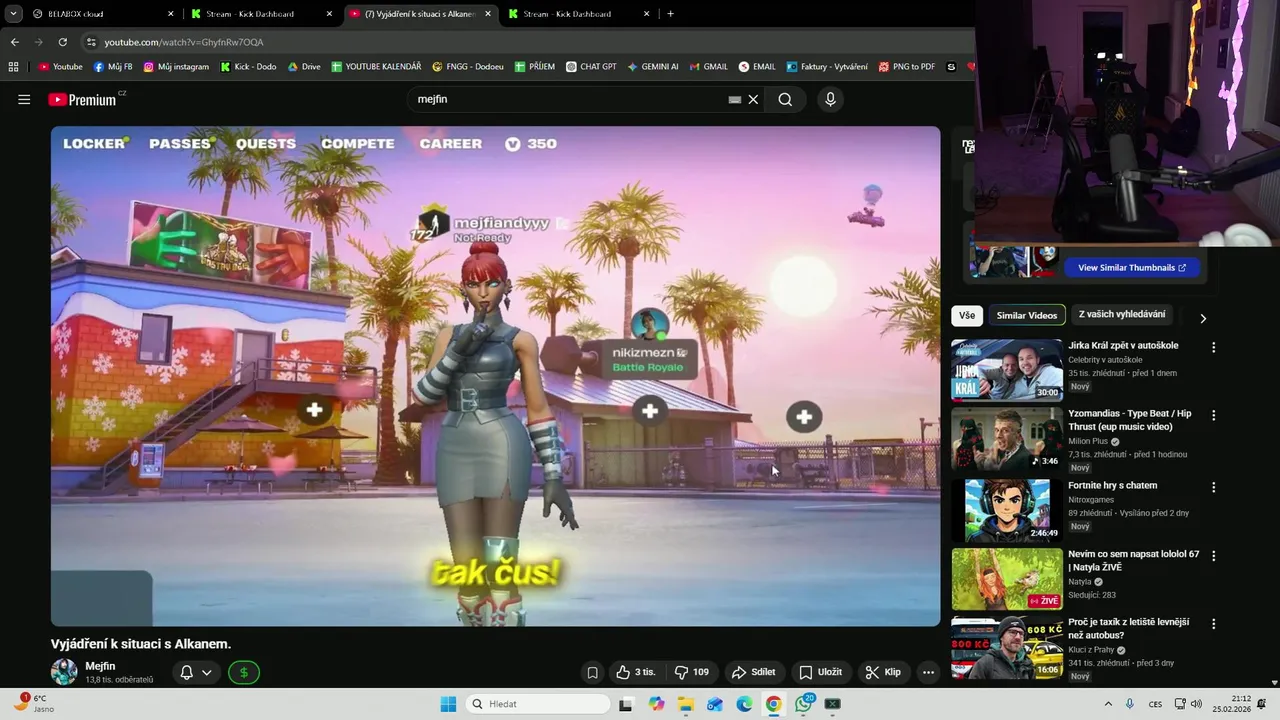Open the YOUTUBE KALENDÁŘ bookmark
Image resolution: width=1280 pixels, height=720 pixels.
tap(376, 67)
